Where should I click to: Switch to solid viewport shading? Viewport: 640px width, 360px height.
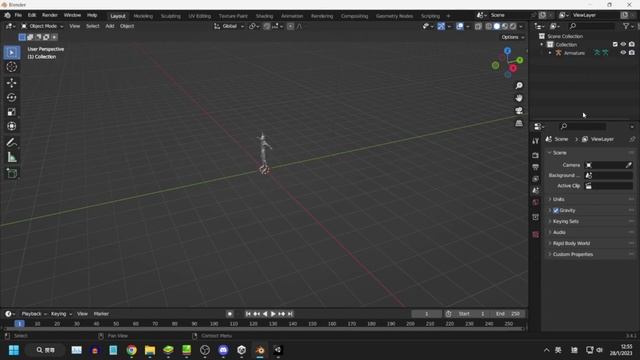(x=497, y=26)
